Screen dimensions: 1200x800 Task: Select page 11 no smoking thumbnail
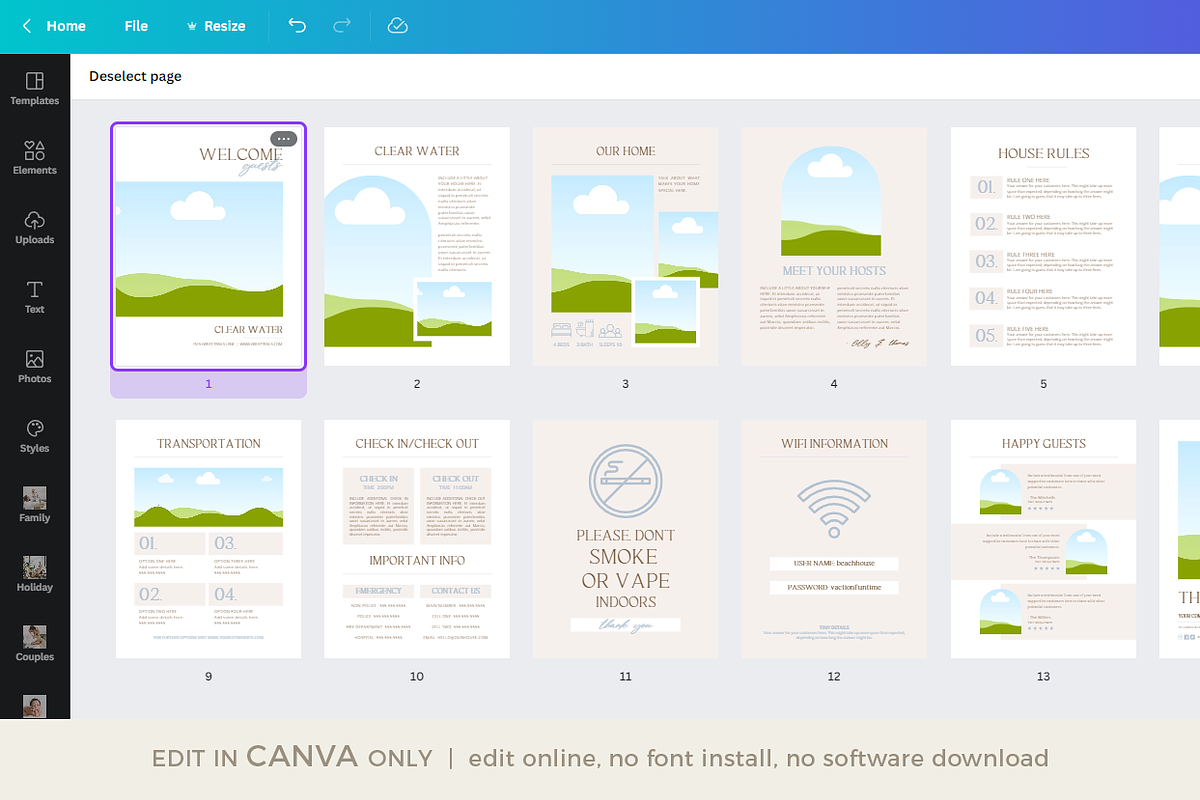625,539
